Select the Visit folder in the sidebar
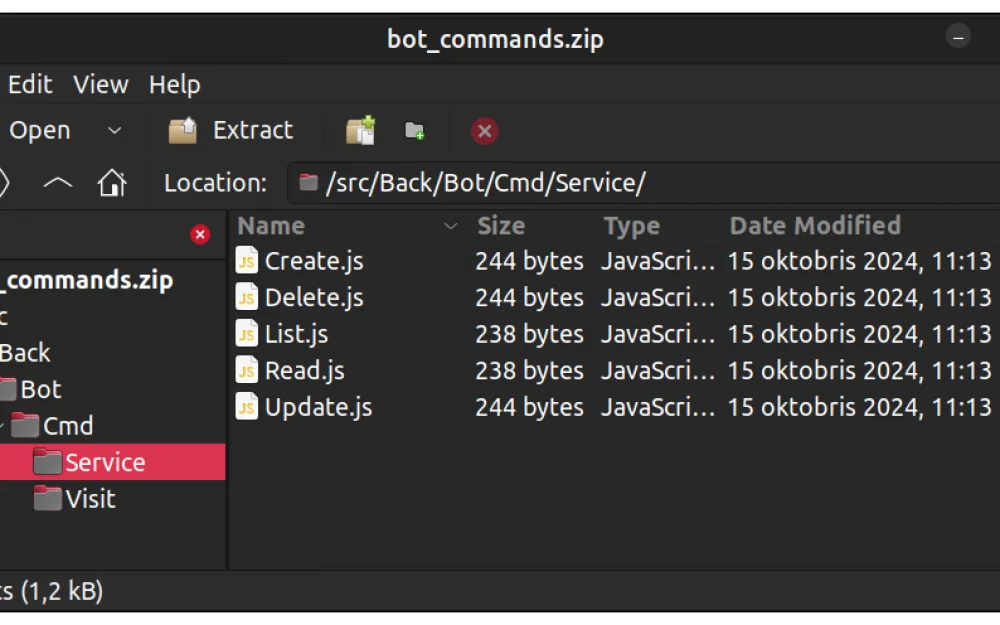Screen dimensions: 1000x625 click(92, 498)
